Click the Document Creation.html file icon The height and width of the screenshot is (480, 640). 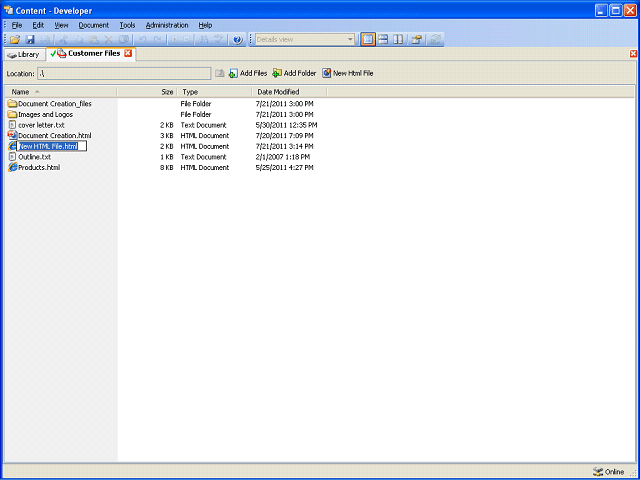[x=12, y=136]
